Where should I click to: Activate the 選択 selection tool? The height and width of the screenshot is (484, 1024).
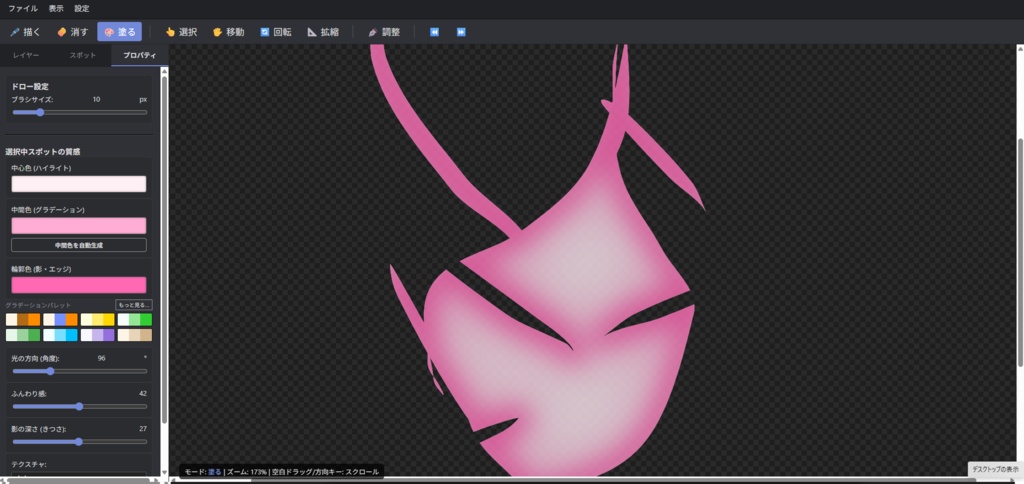[181, 32]
